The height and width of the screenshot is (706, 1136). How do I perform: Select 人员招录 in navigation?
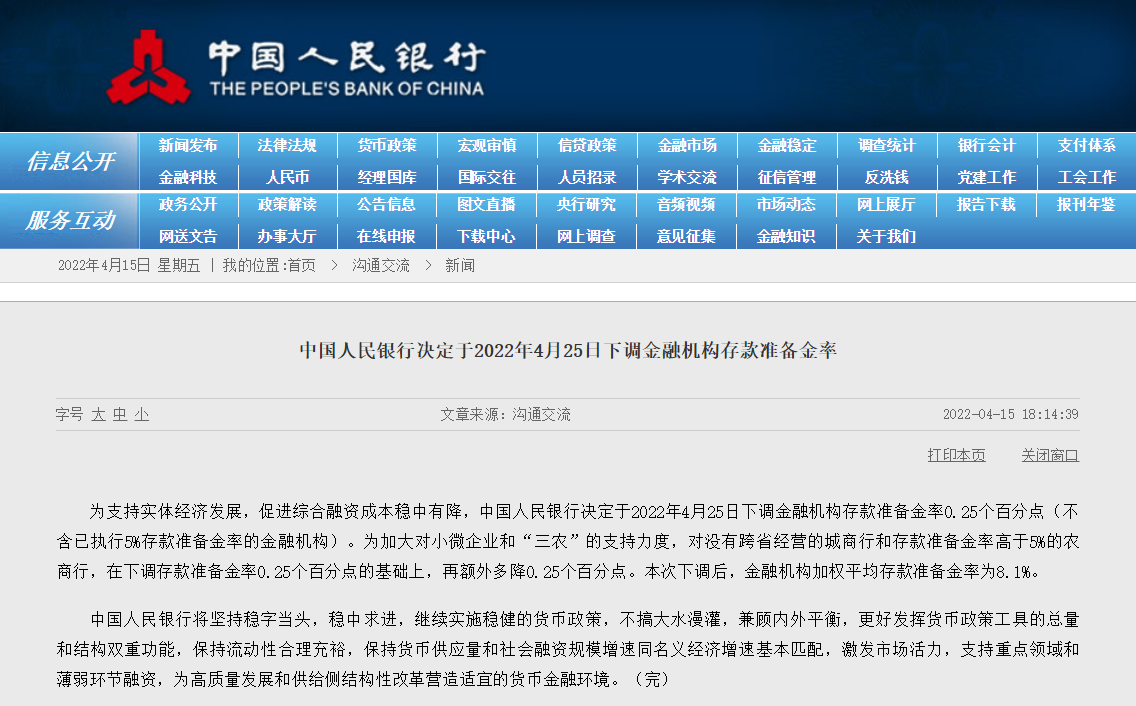[x=587, y=178]
